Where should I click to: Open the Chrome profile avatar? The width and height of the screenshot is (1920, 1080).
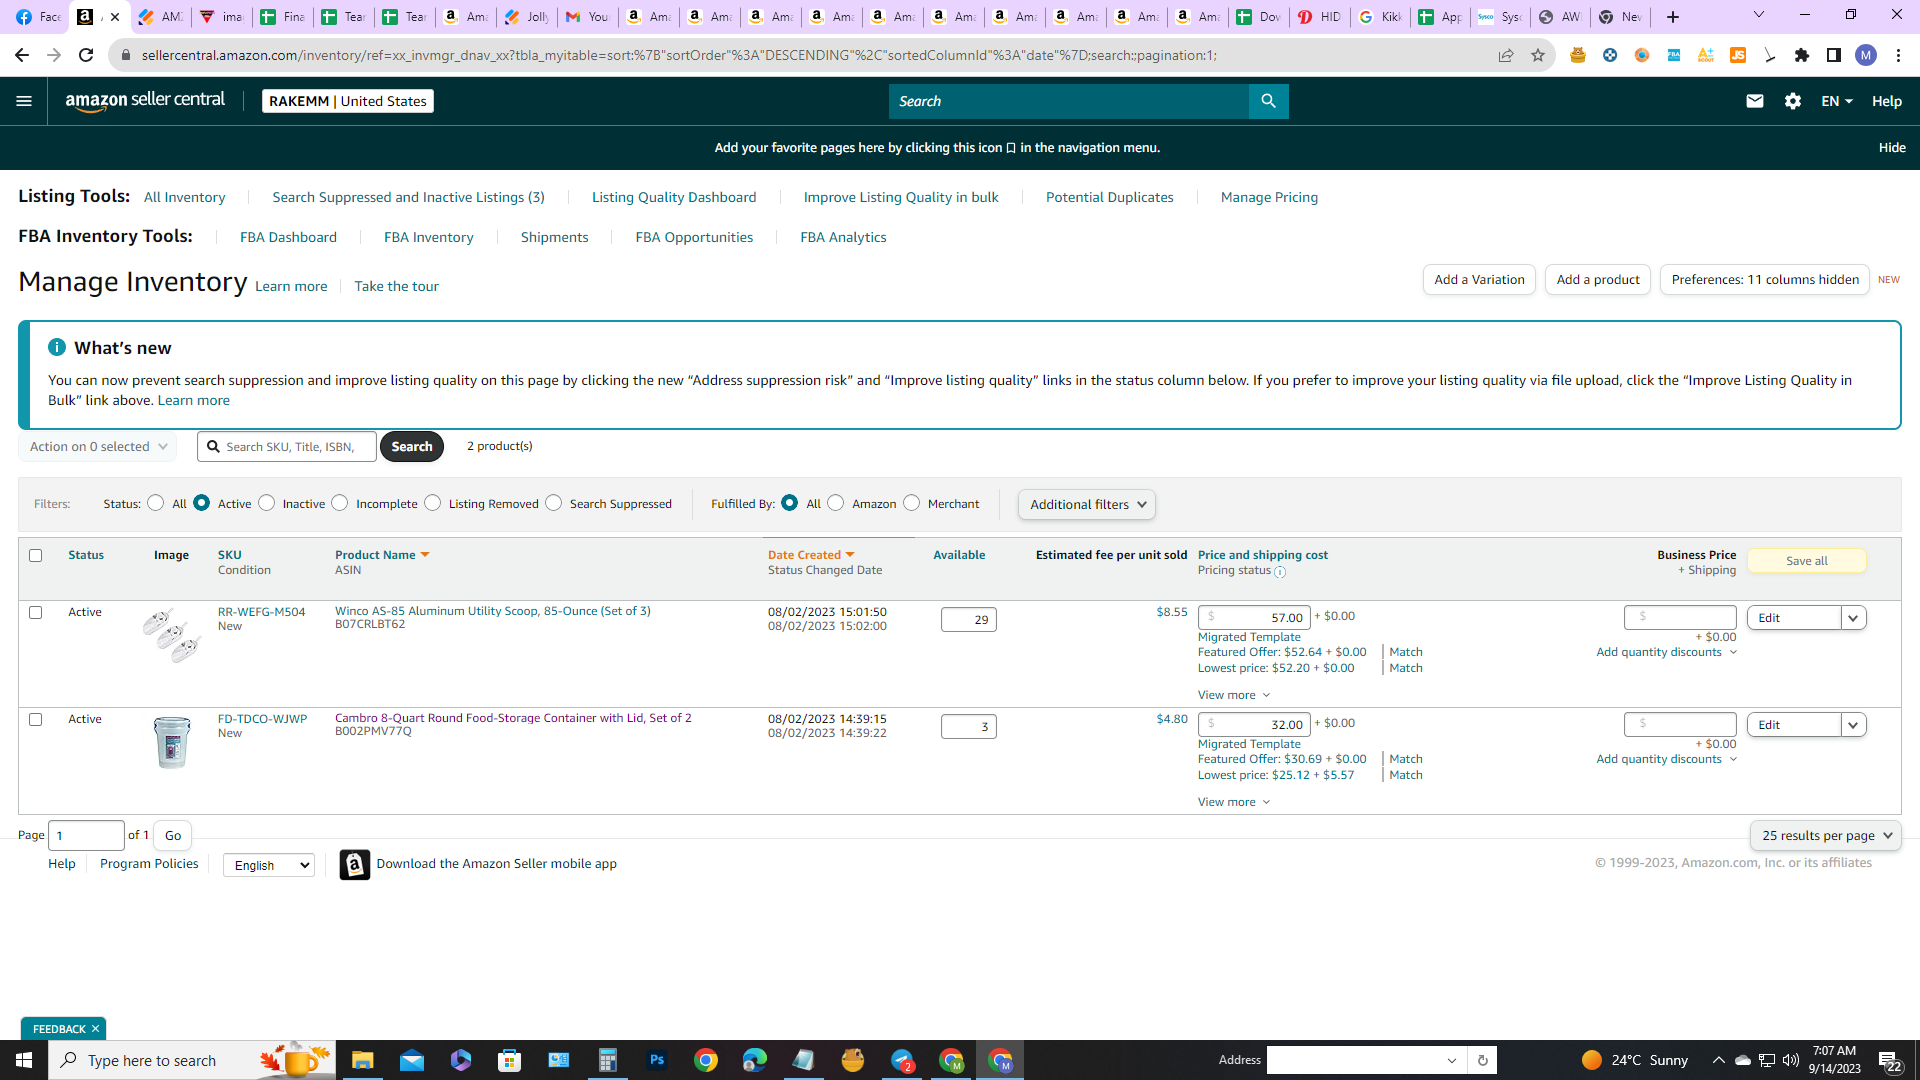point(1866,55)
